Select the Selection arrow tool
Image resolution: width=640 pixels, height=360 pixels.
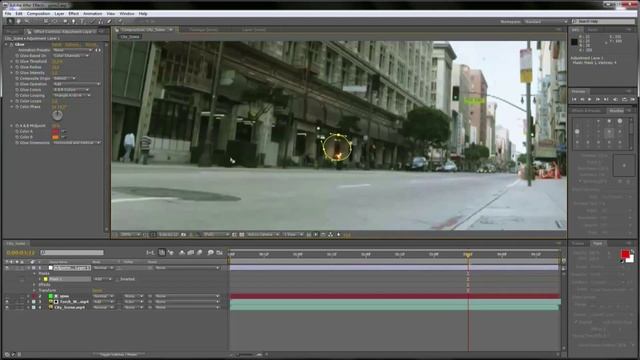[10, 21]
